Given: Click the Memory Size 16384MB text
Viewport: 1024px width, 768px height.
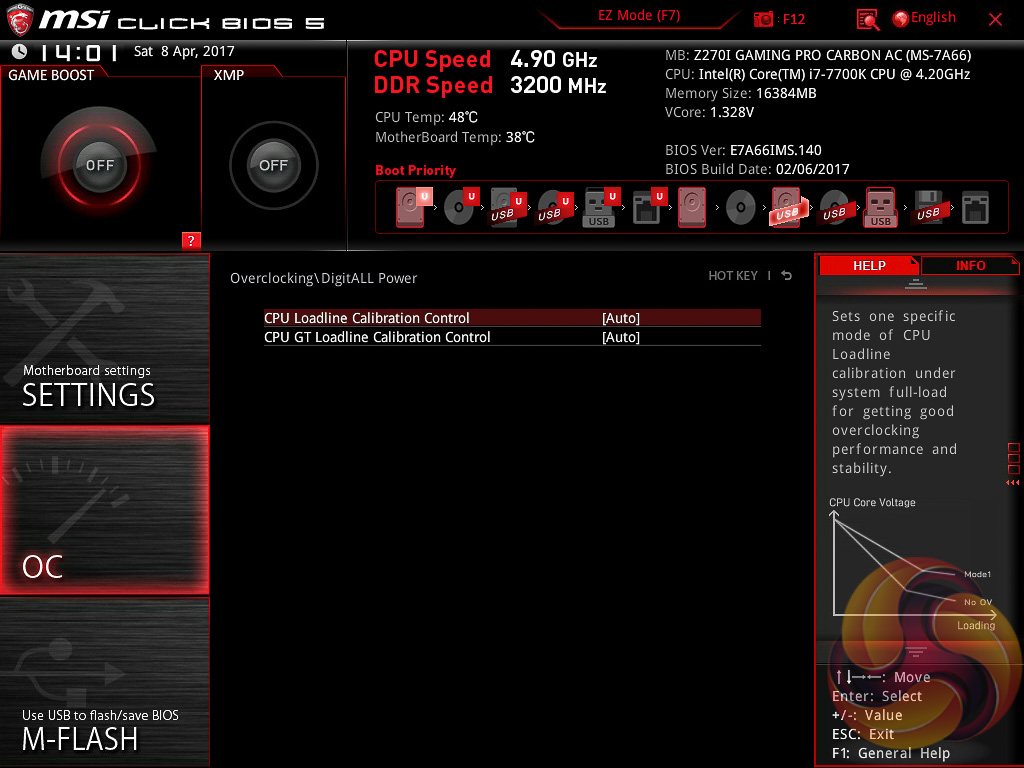Looking at the screenshot, I should pyautogui.click(x=741, y=93).
